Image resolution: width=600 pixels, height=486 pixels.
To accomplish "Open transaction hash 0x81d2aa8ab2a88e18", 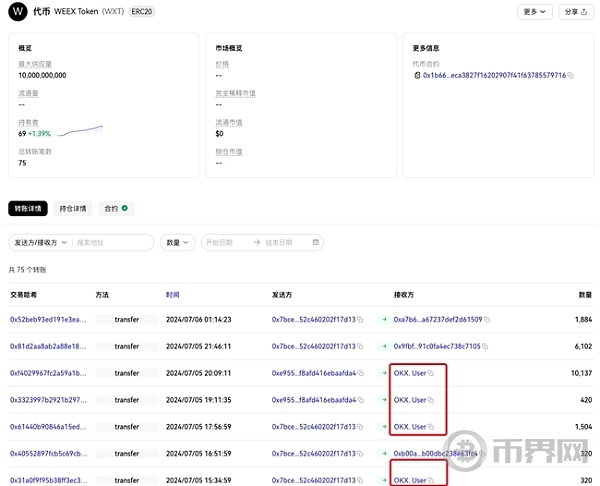I will (x=48, y=346).
